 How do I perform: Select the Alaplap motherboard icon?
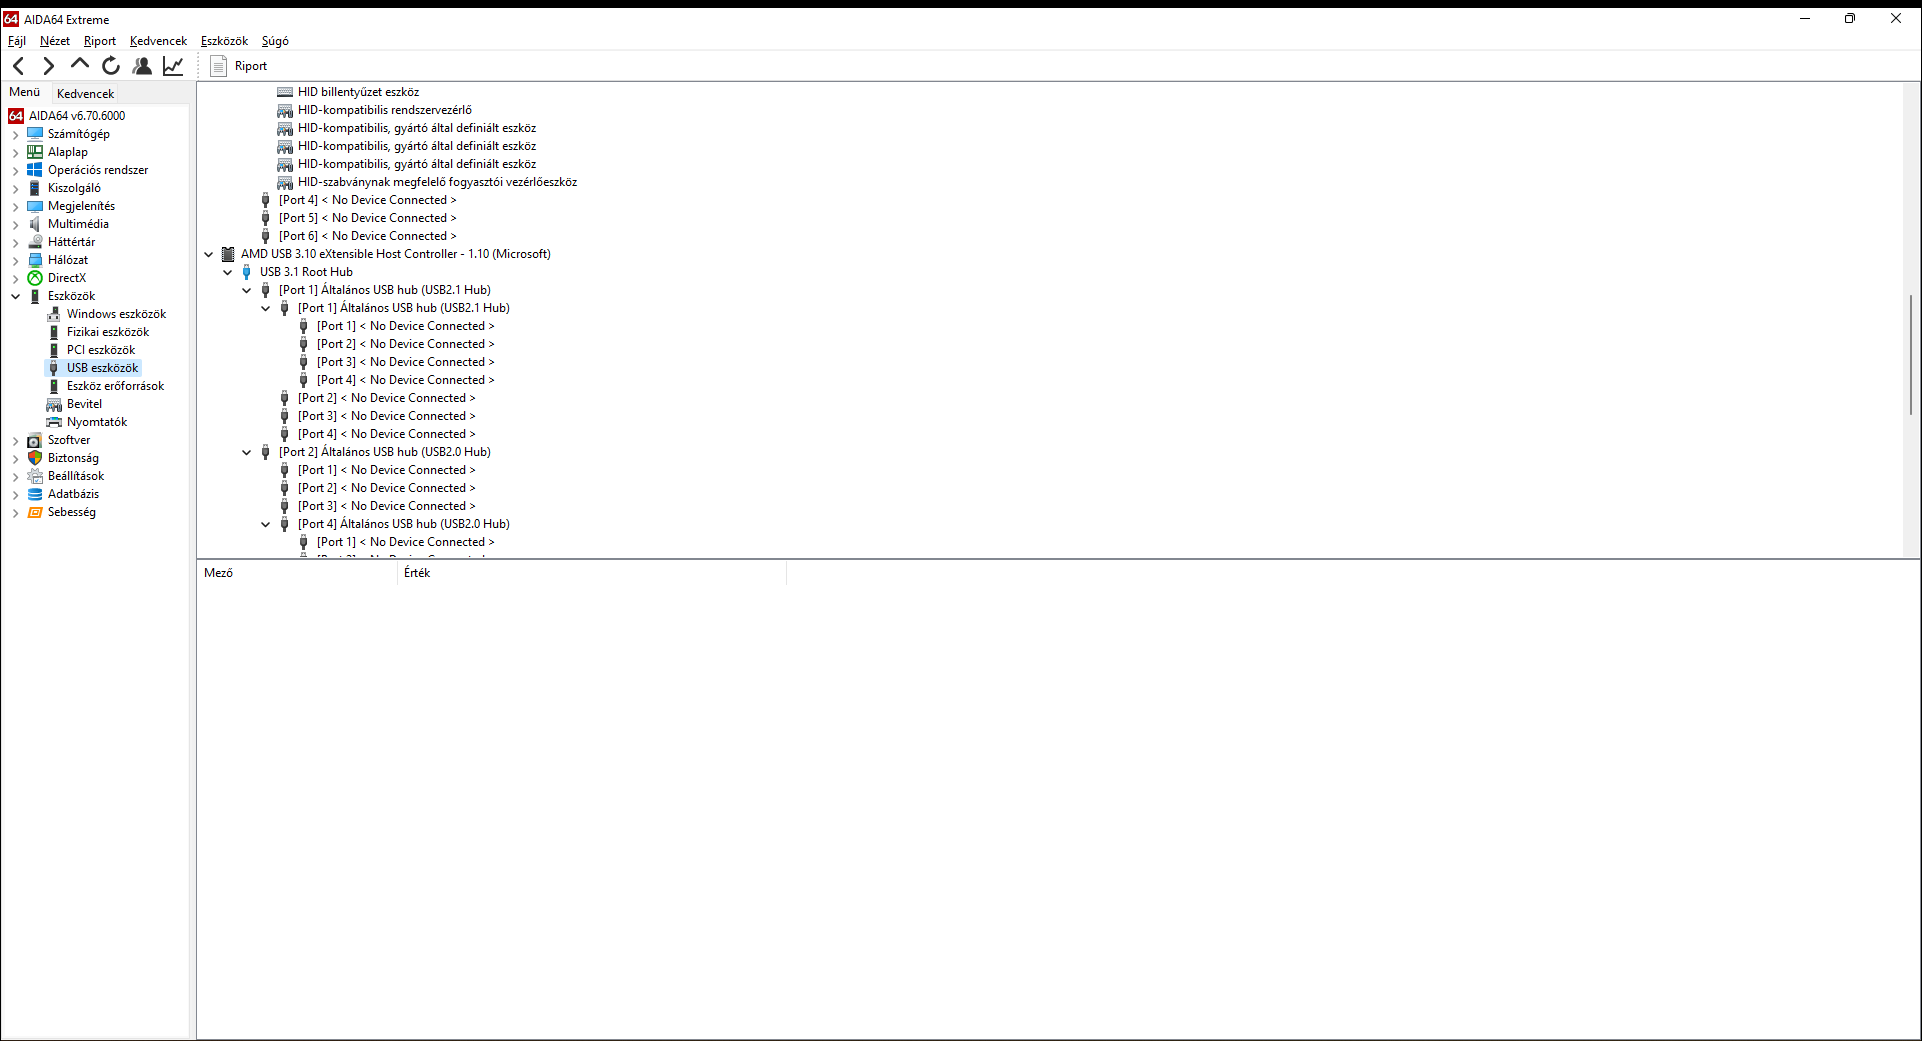coord(35,152)
